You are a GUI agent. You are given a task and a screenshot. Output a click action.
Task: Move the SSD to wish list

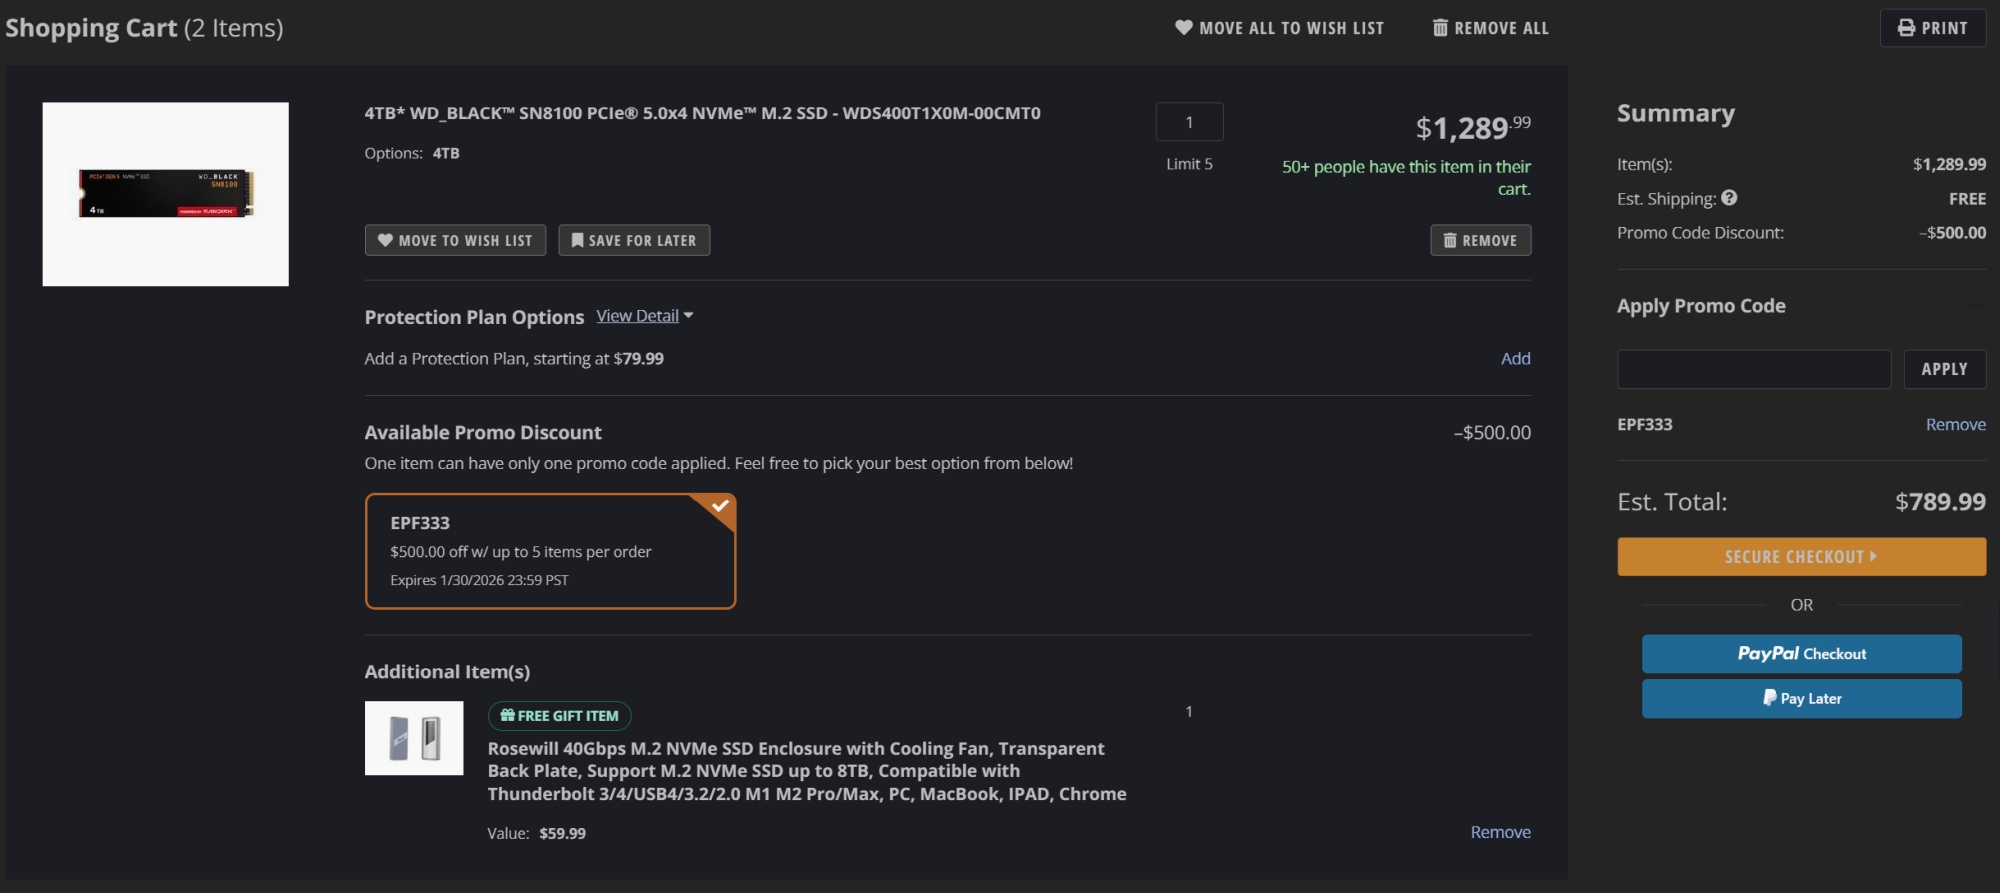(x=455, y=240)
